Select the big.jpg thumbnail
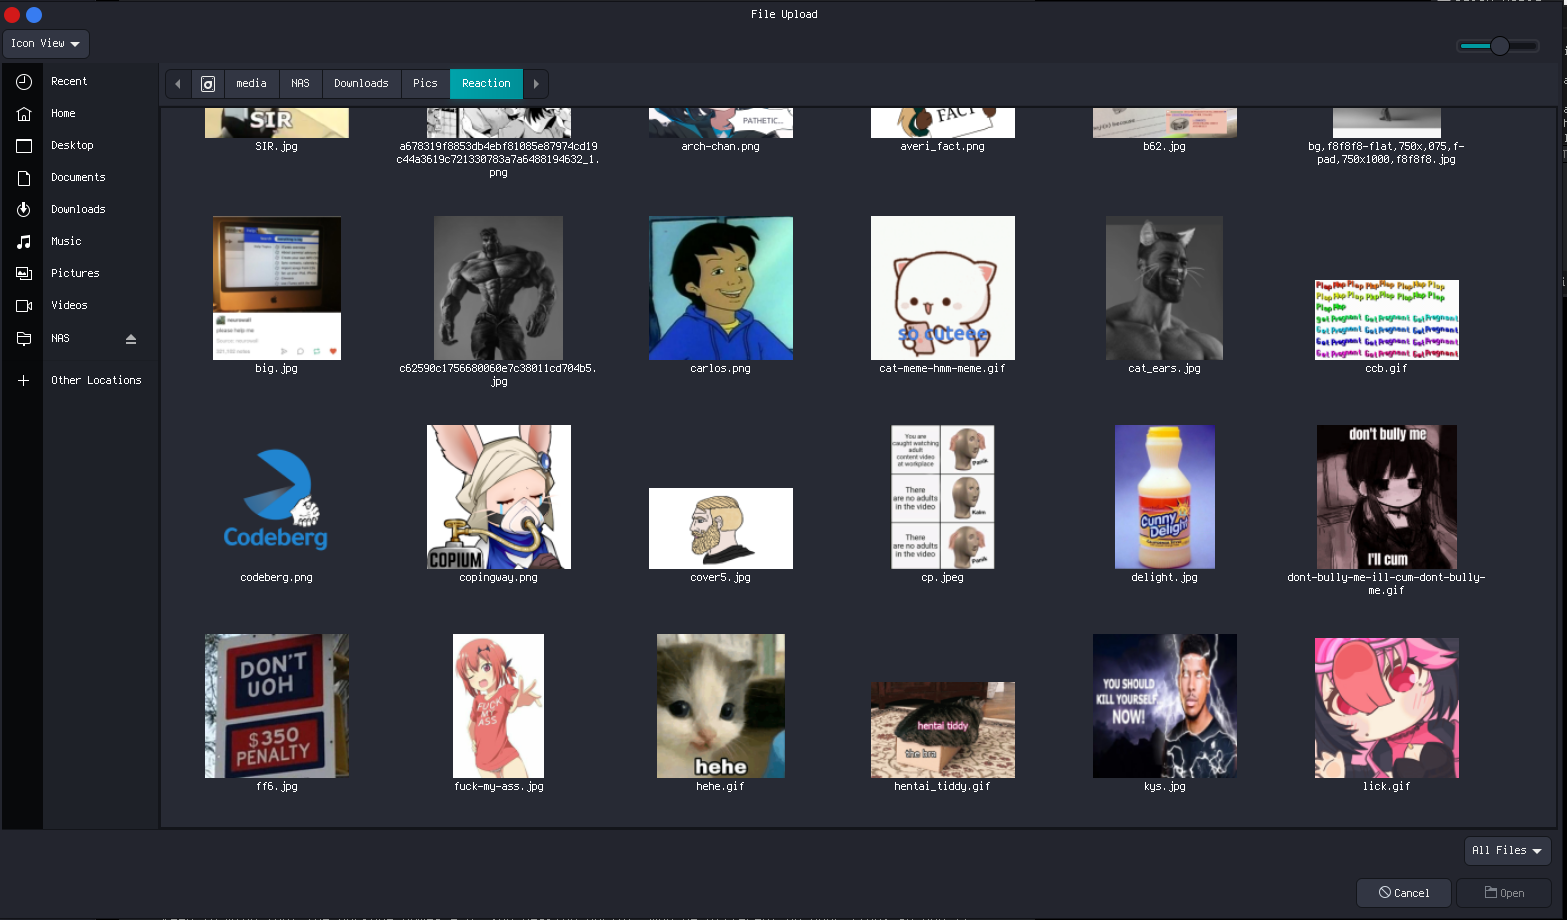 click(277, 288)
